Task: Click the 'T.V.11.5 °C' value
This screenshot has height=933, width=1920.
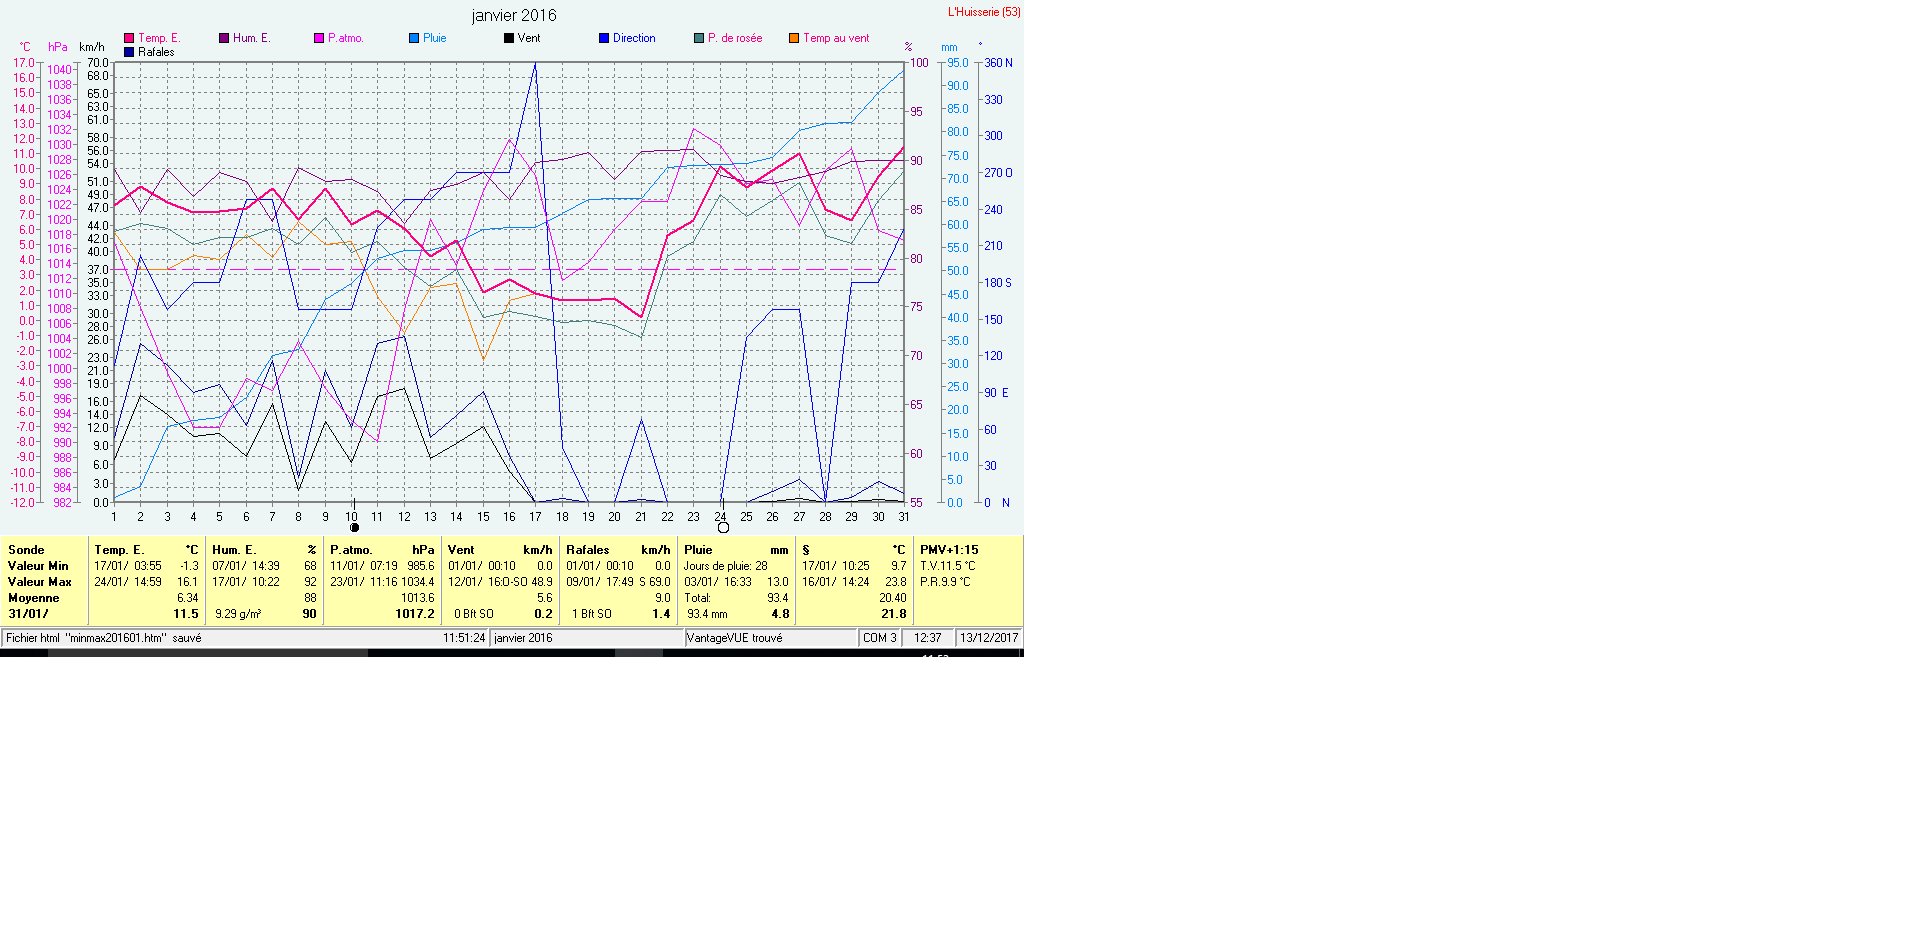Action: tap(948, 566)
